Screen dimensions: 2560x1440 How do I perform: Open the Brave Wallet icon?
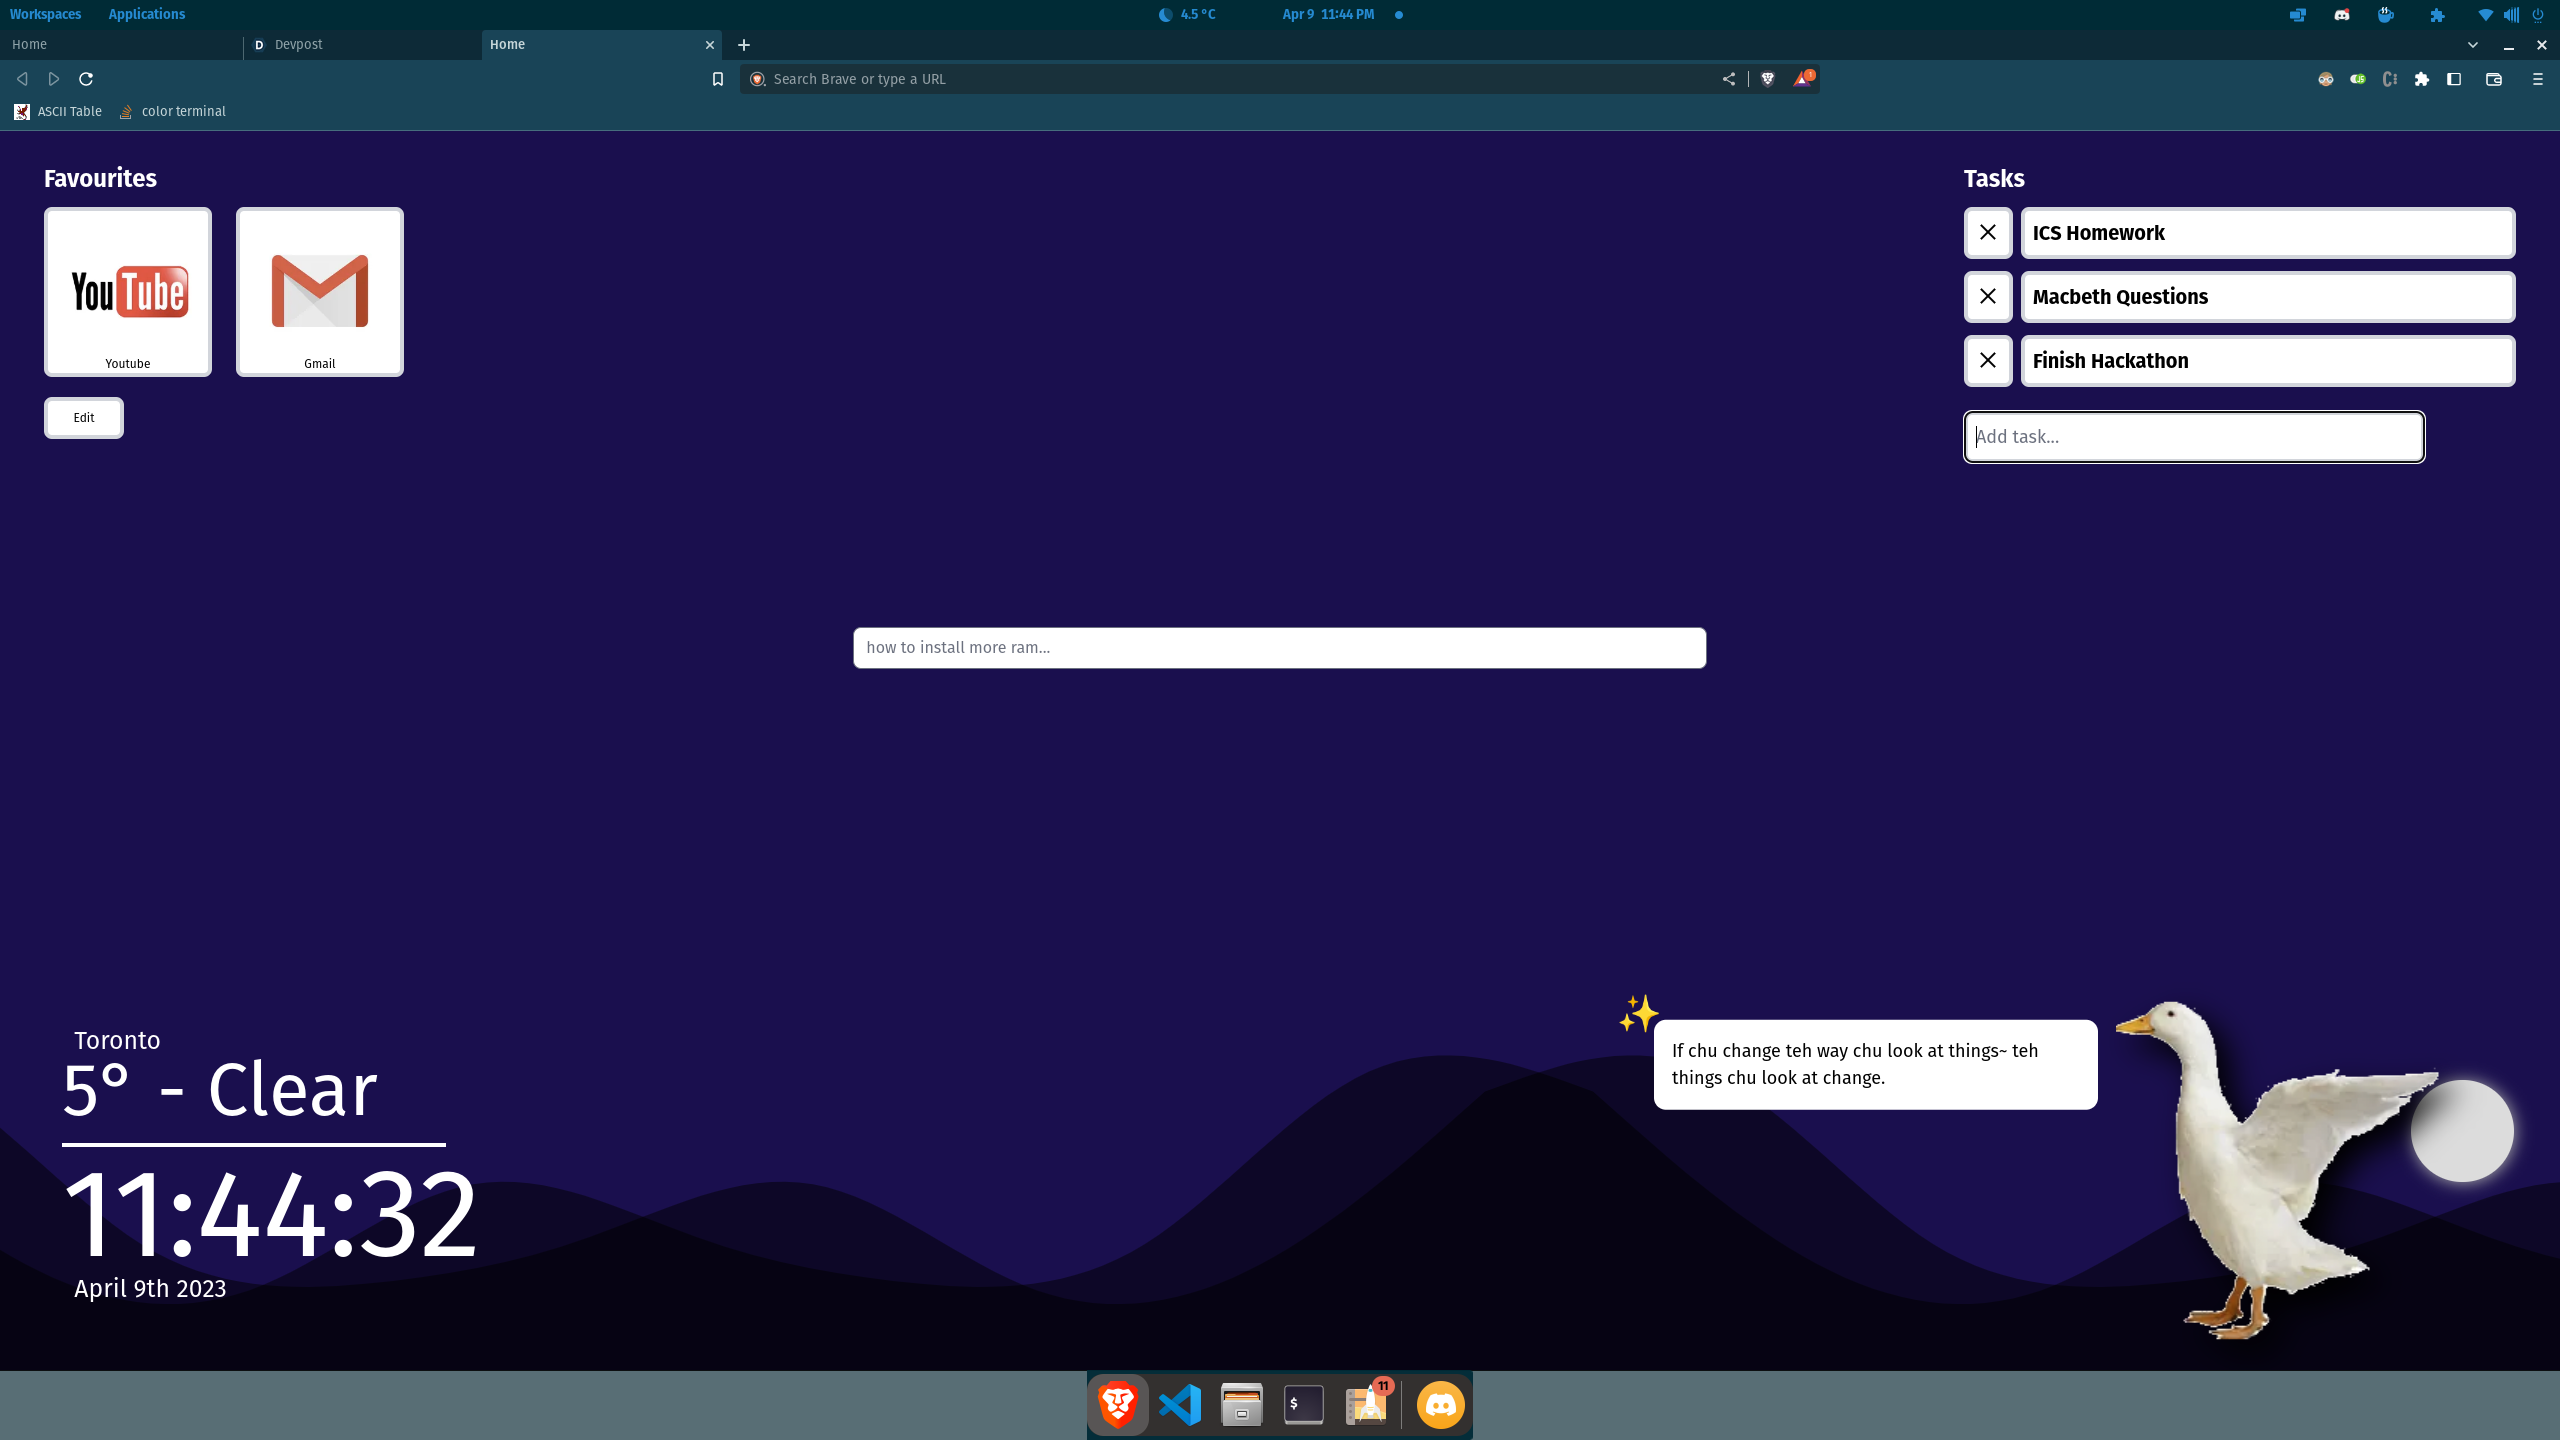(2493, 79)
